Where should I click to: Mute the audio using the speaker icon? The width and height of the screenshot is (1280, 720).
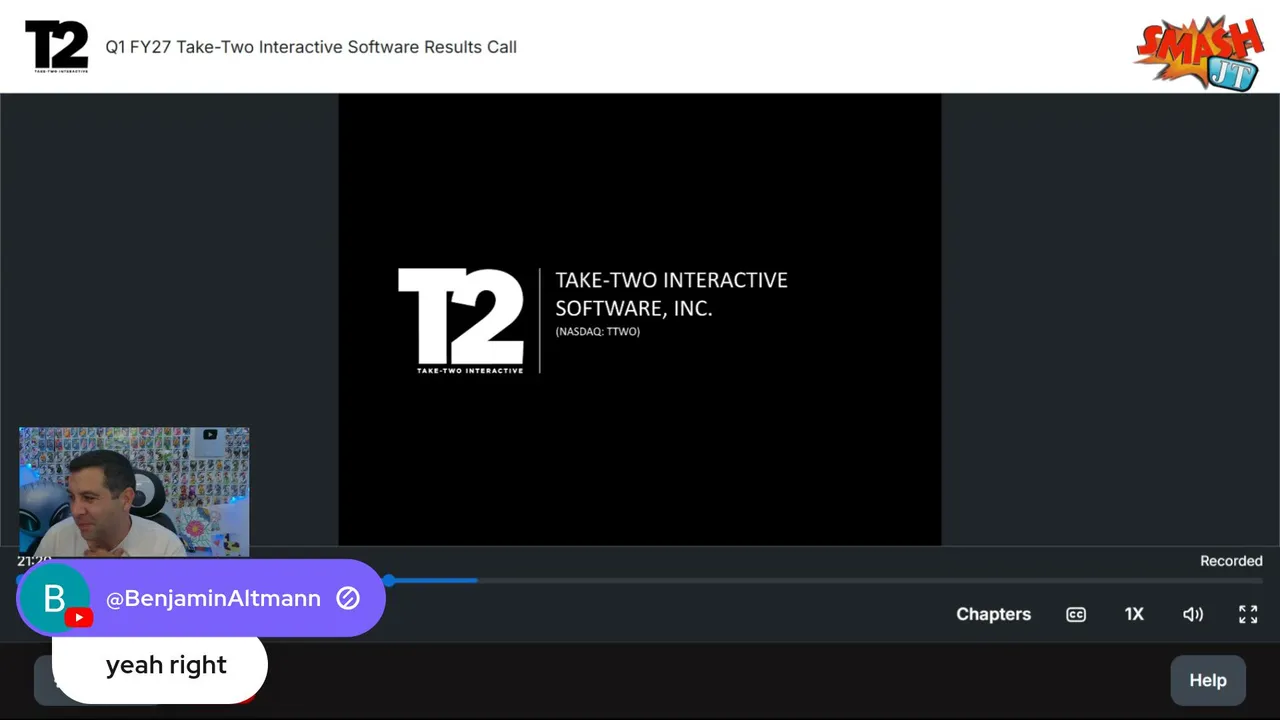coord(1193,614)
